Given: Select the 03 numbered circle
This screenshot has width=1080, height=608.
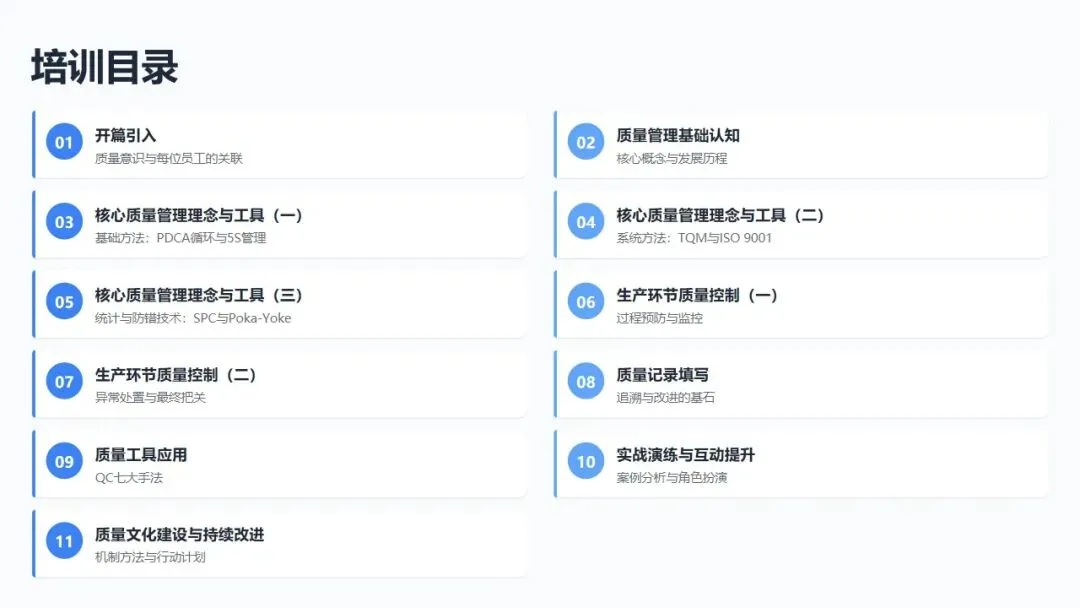Looking at the screenshot, I should click(x=64, y=222).
